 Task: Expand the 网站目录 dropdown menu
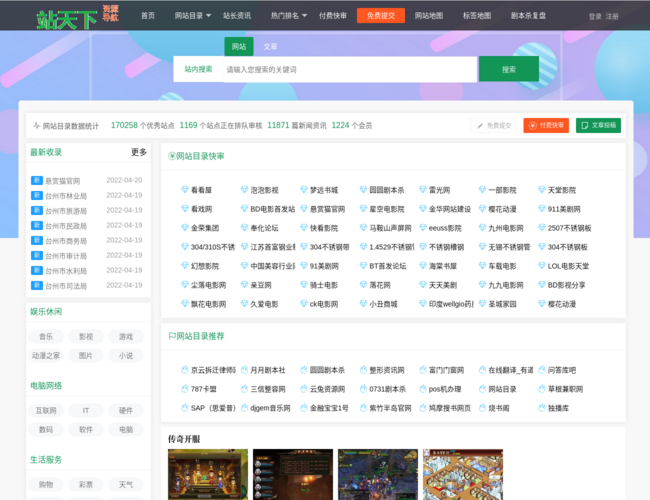(x=193, y=16)
